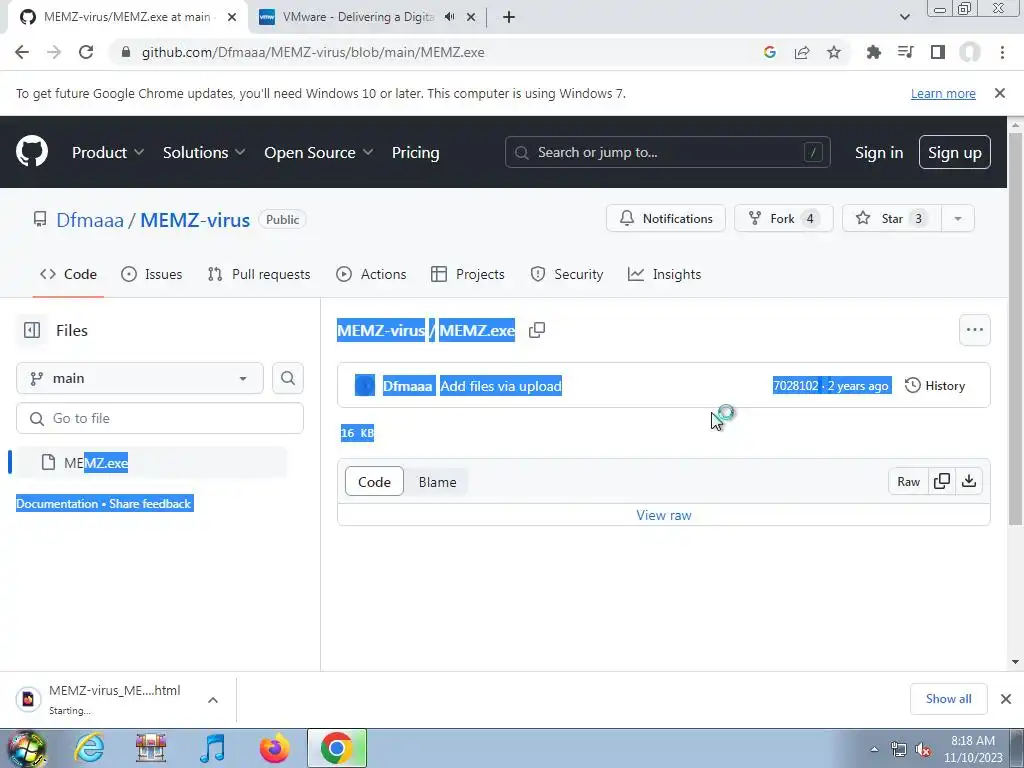Click the GitHub octocat logo
Image resolution: width=1024 pixels, height=768 pixels.
tap(32, 152)
